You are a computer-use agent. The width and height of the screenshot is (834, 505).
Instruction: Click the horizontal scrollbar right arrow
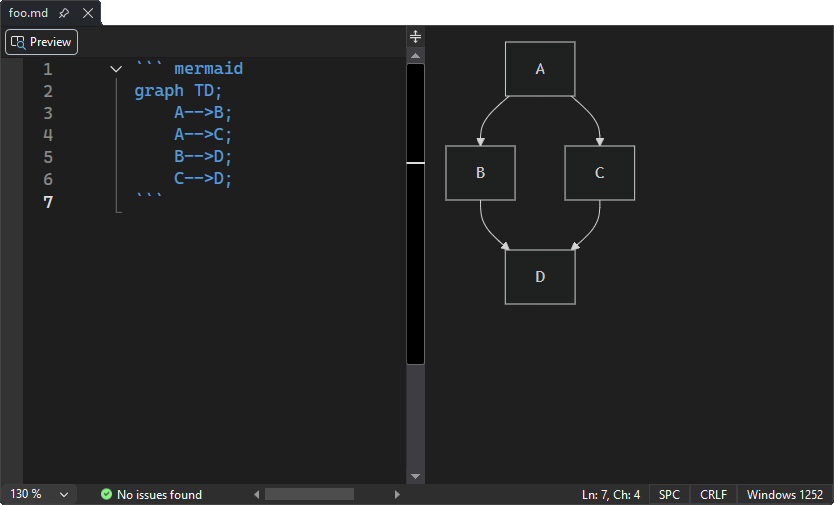[397, 494]
